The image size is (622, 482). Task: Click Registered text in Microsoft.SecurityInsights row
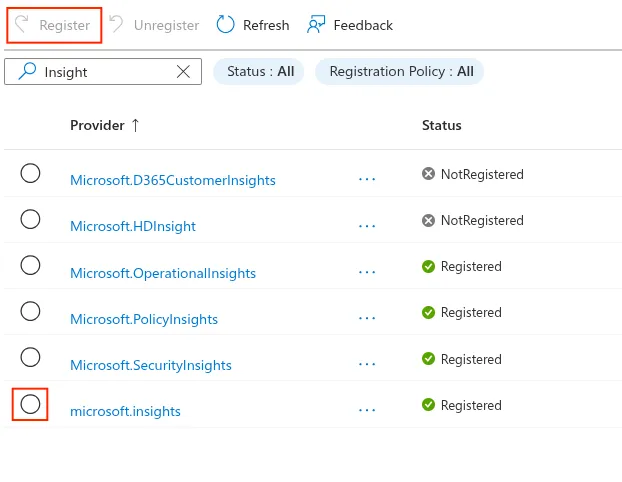(471, 359)
